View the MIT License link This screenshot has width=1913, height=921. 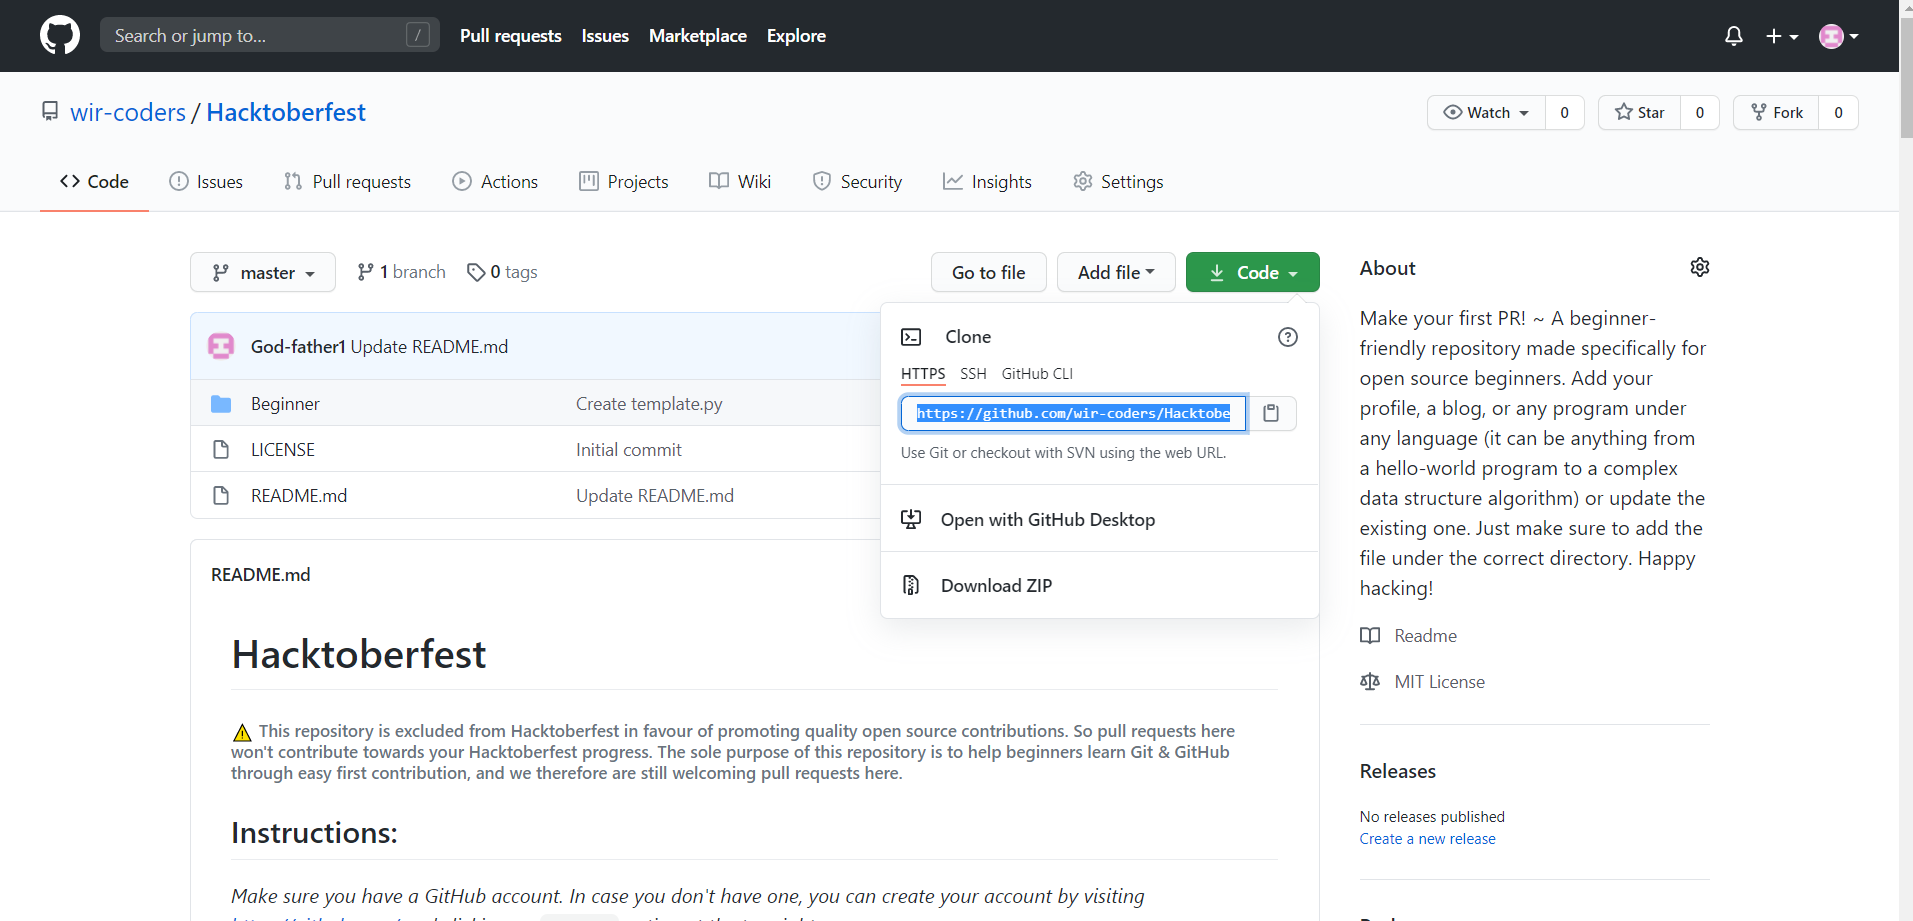[1422, 682]
